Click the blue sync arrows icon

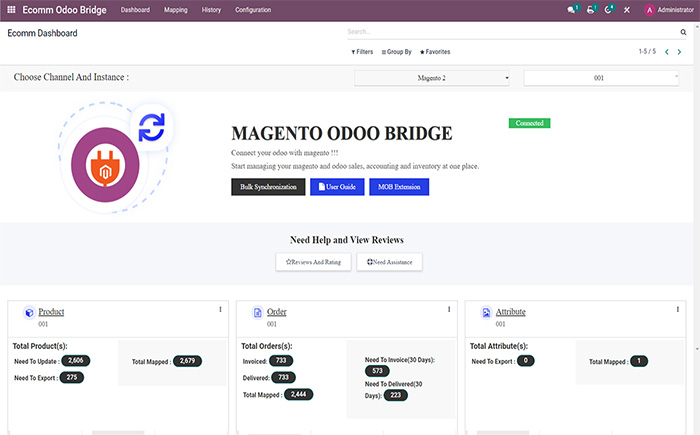(x=151, y=127)
